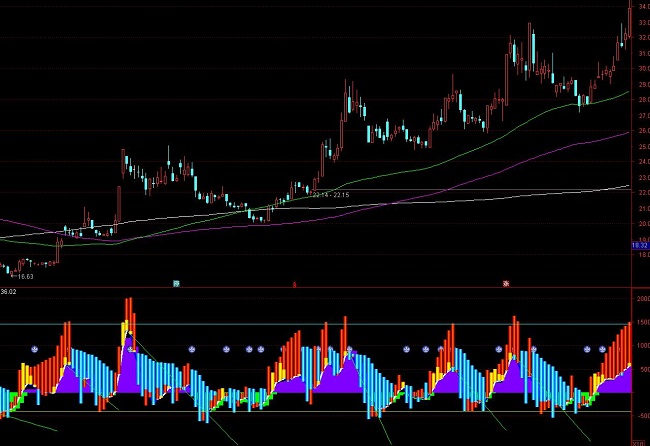Click the small red marker at center of time axis
Screen dimensions: 650x446
point(294,284)
